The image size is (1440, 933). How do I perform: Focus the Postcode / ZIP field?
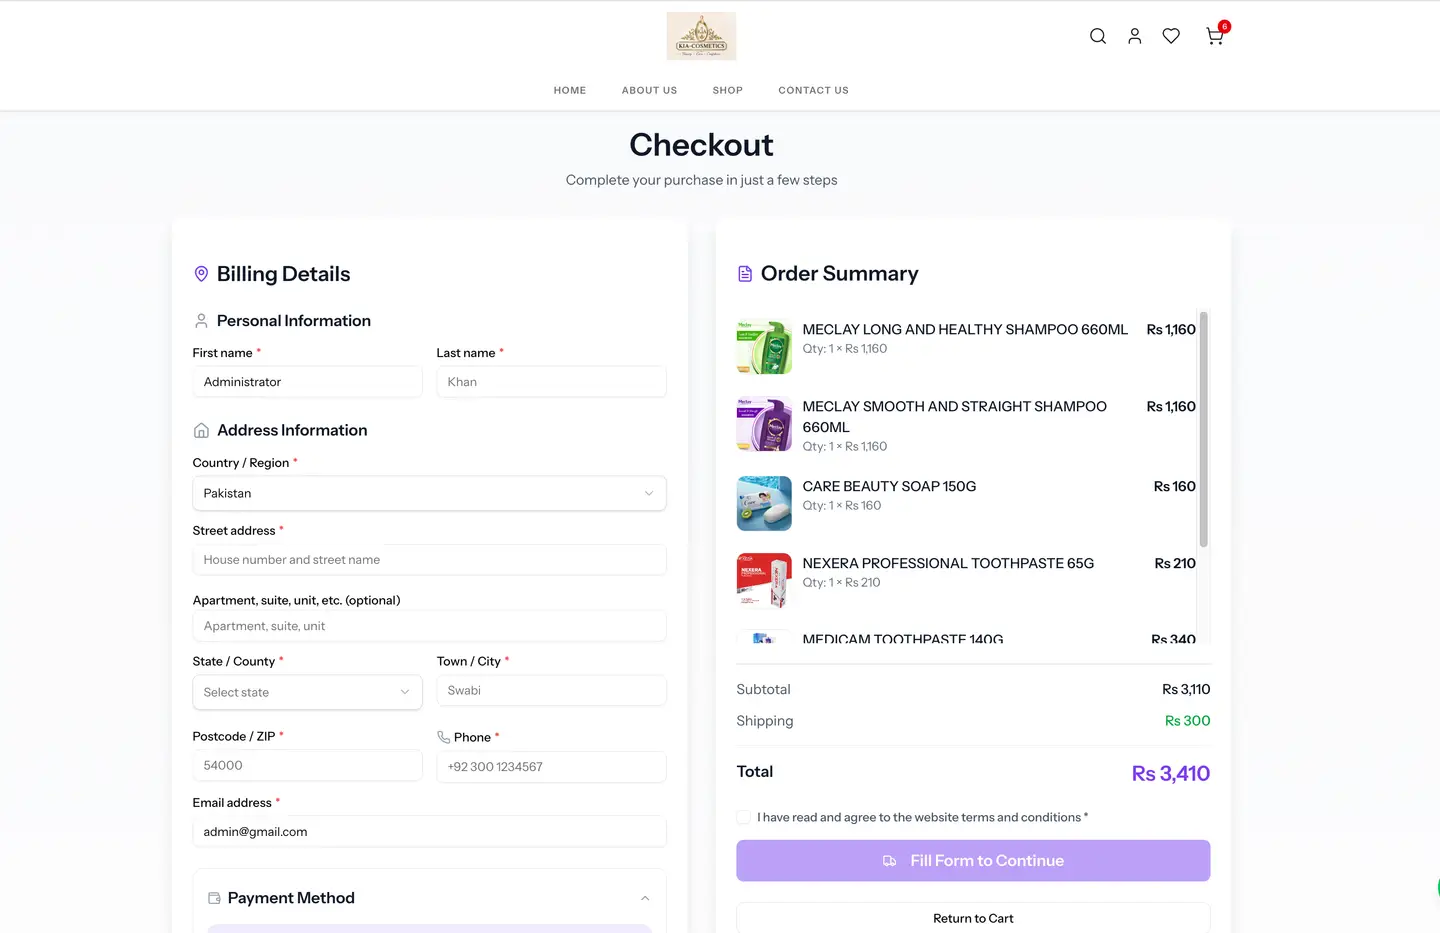click(x=307, y=766)
